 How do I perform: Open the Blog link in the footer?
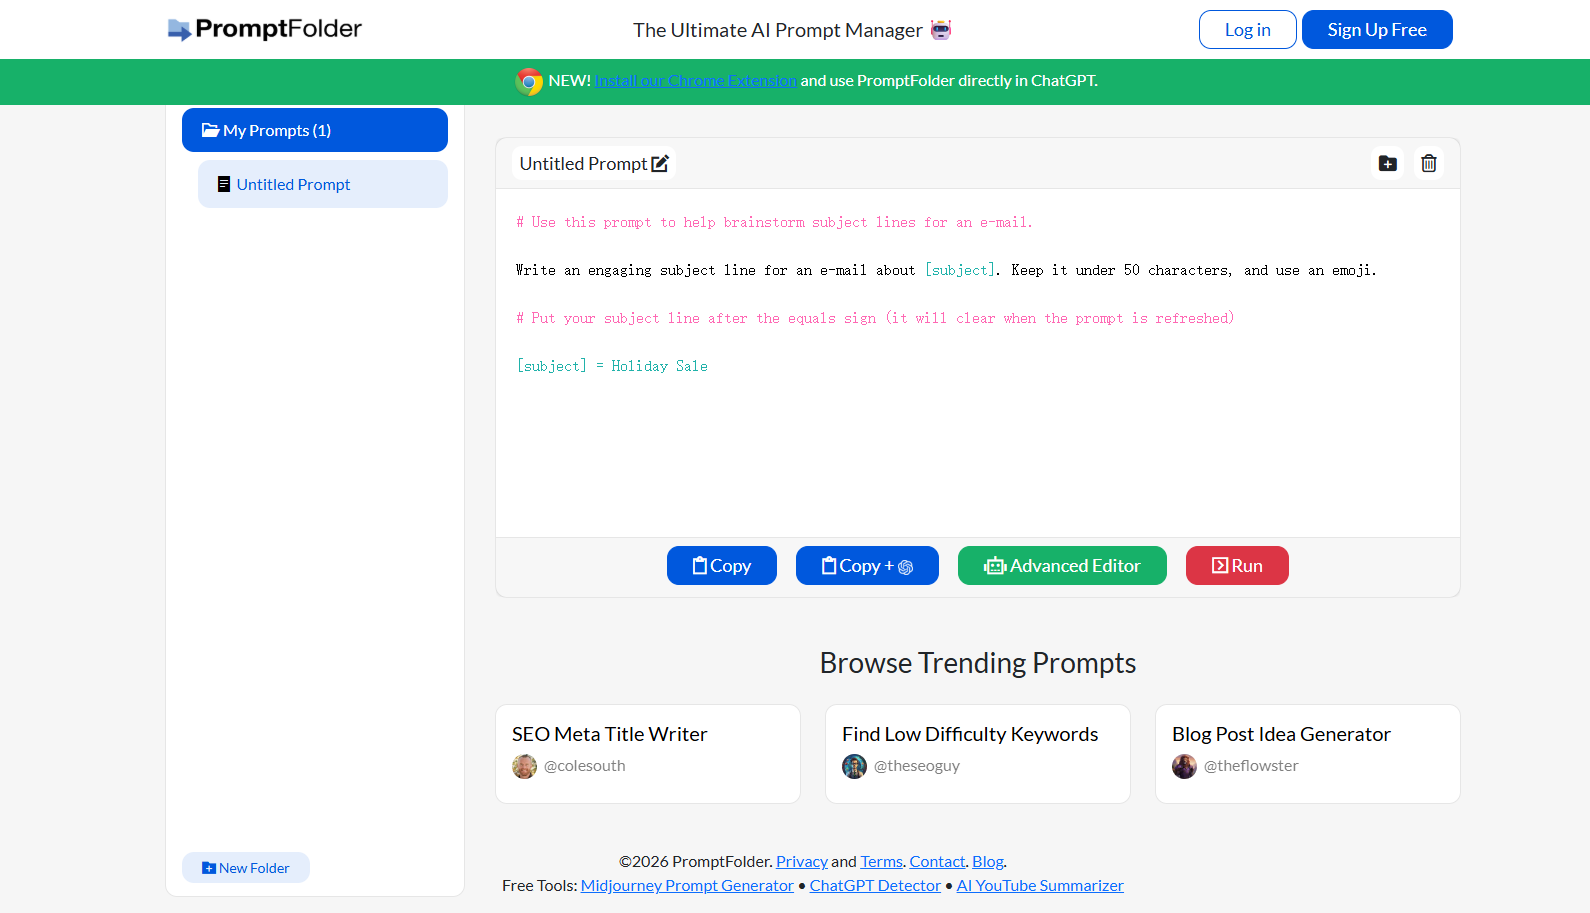[x=988, y=861]
